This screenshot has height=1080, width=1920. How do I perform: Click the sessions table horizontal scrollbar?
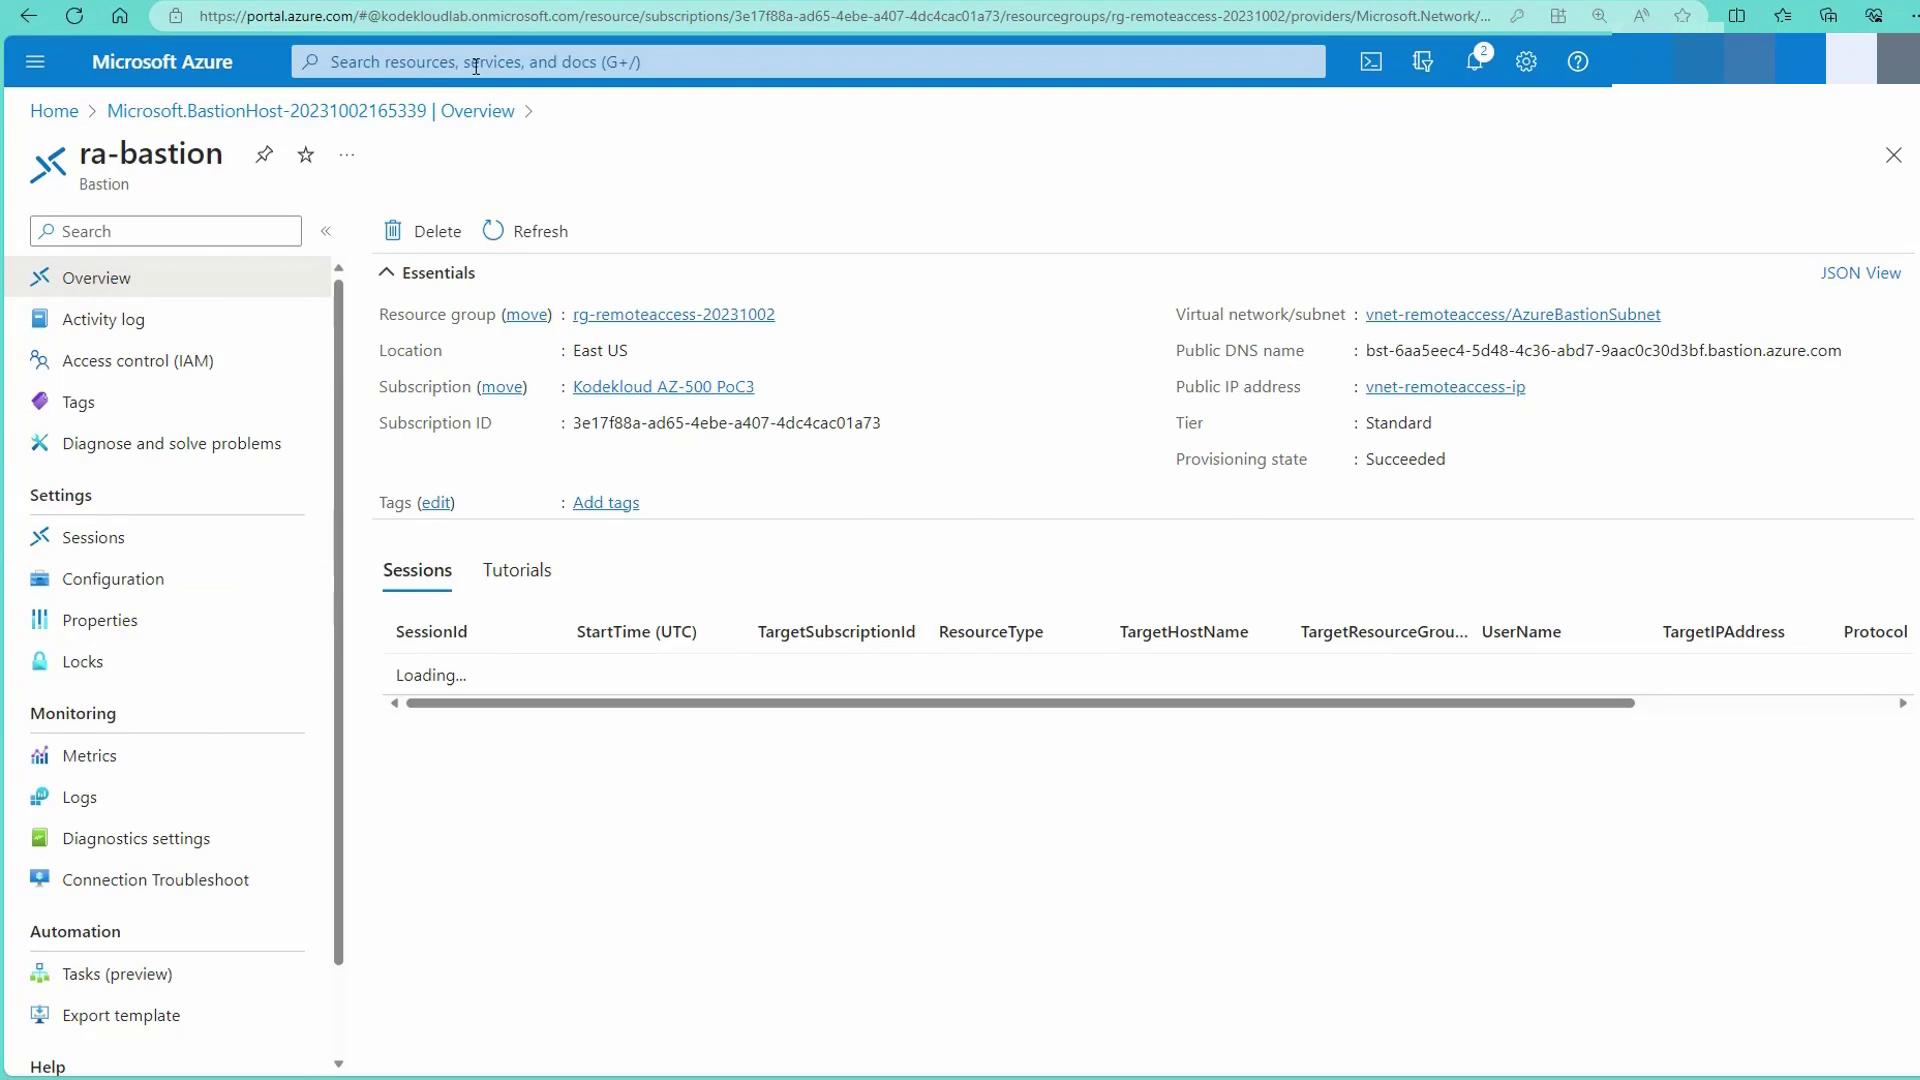pyautogui.click(x=1020, y=703)
